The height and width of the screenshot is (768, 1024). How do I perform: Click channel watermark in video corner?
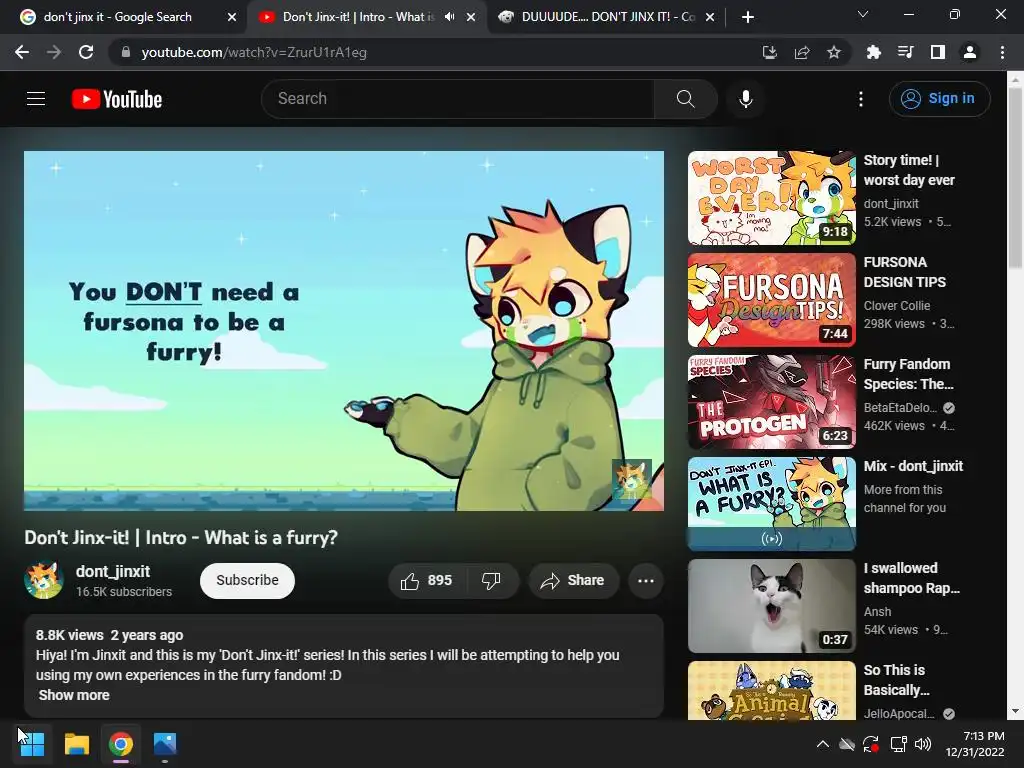pyautogui.click(x=632, y=479)
